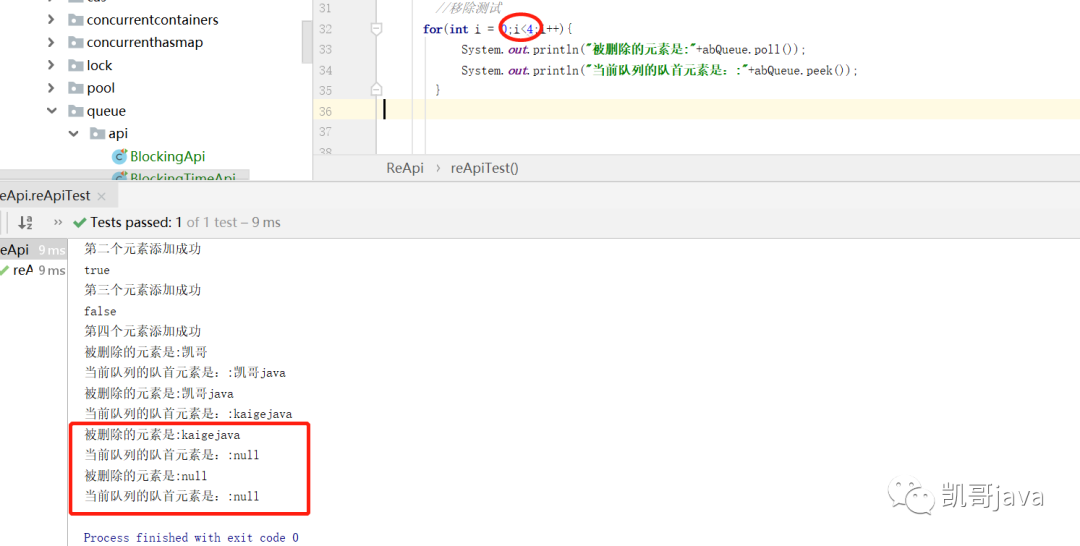The image size is (1080, 546).
Task: Click the abQueue.poll() call in code
Action: 750,50
